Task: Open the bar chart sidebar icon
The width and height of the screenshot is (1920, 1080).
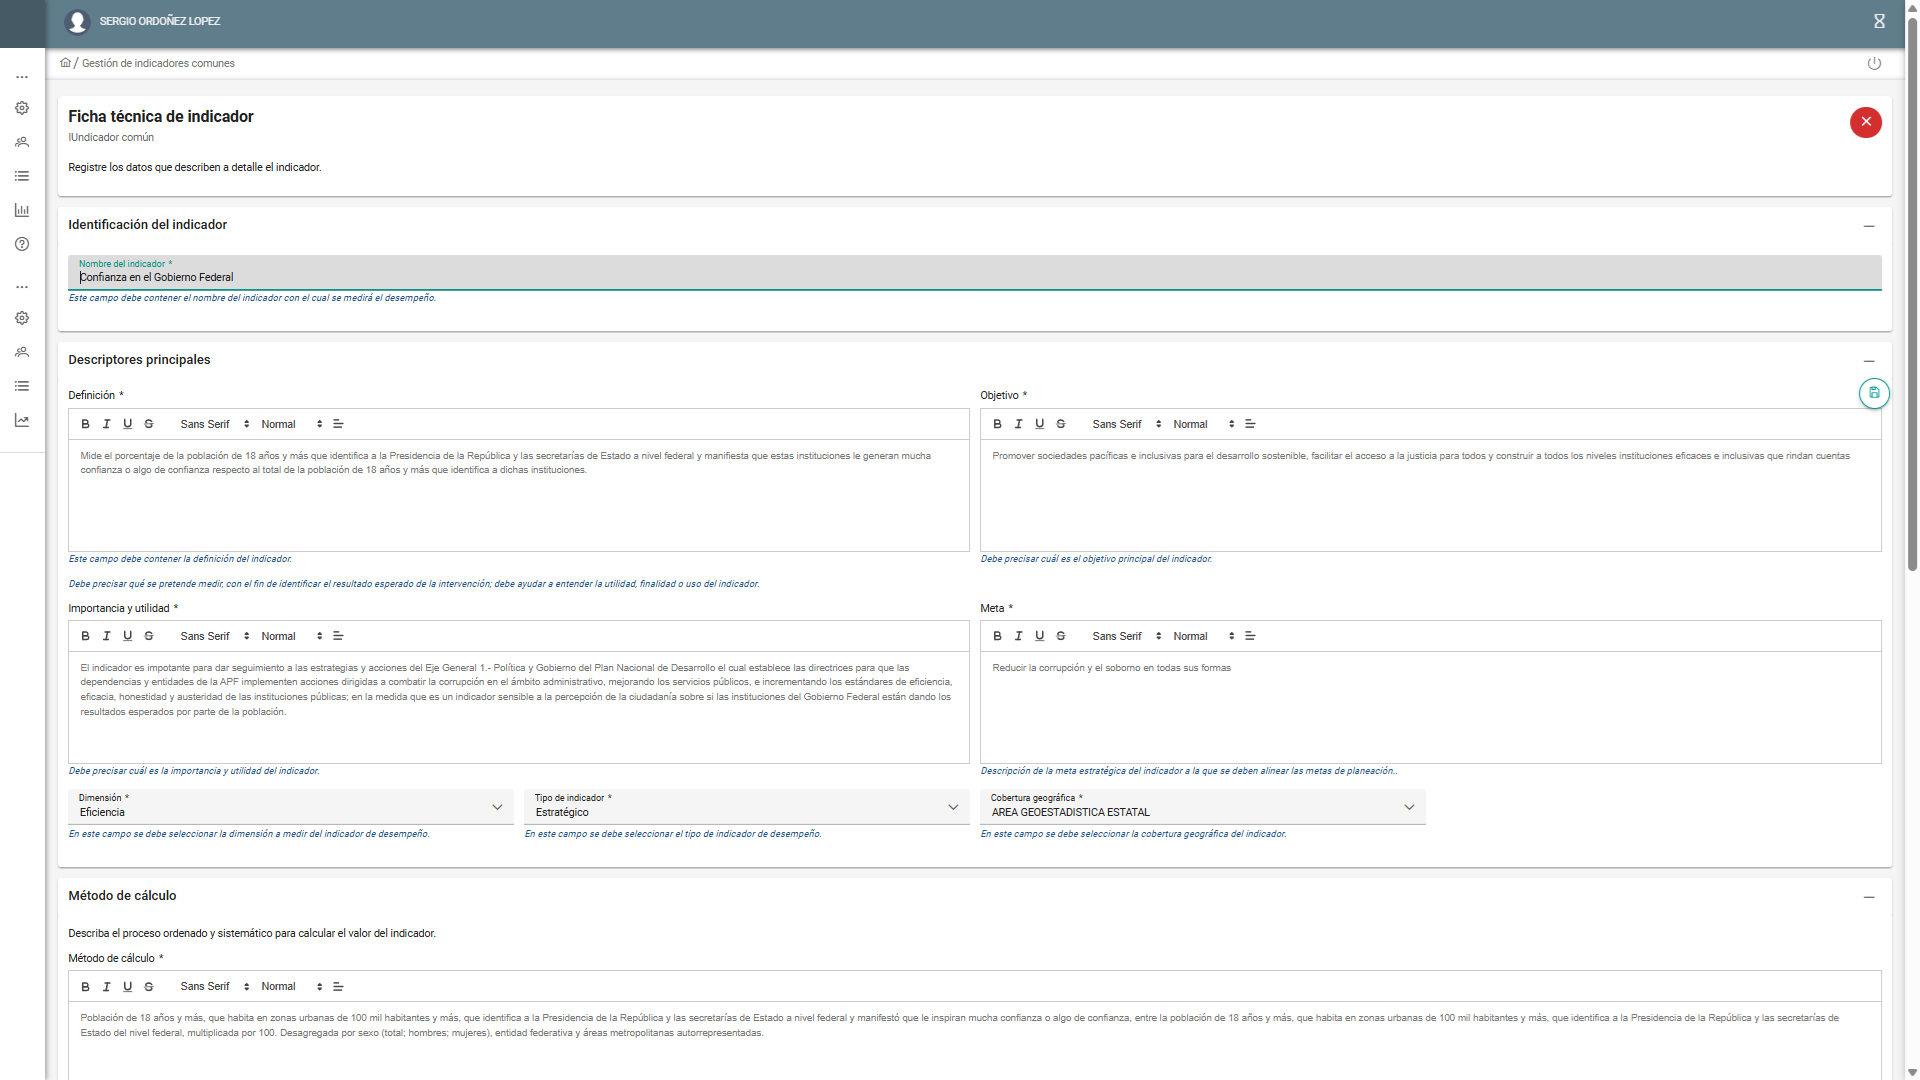Action: point(22,210)
